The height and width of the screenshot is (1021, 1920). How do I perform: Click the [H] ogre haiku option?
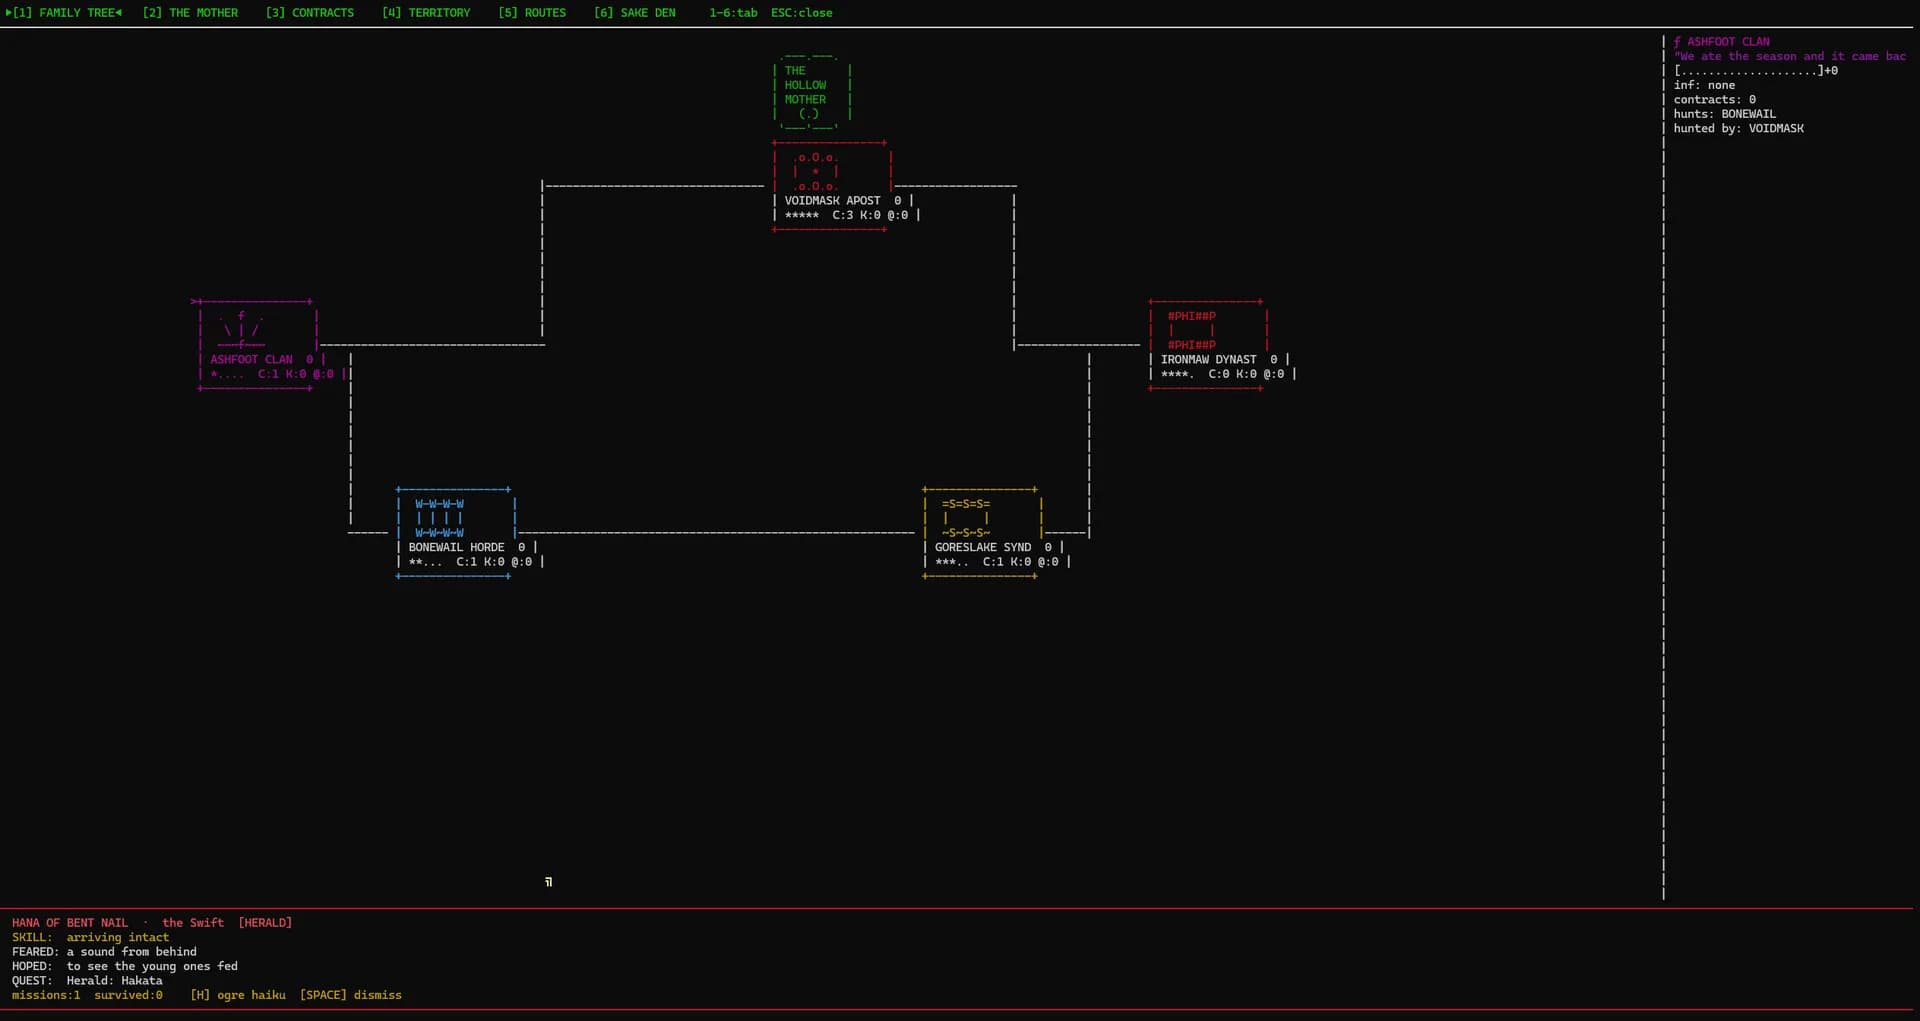tap(238, 995)
